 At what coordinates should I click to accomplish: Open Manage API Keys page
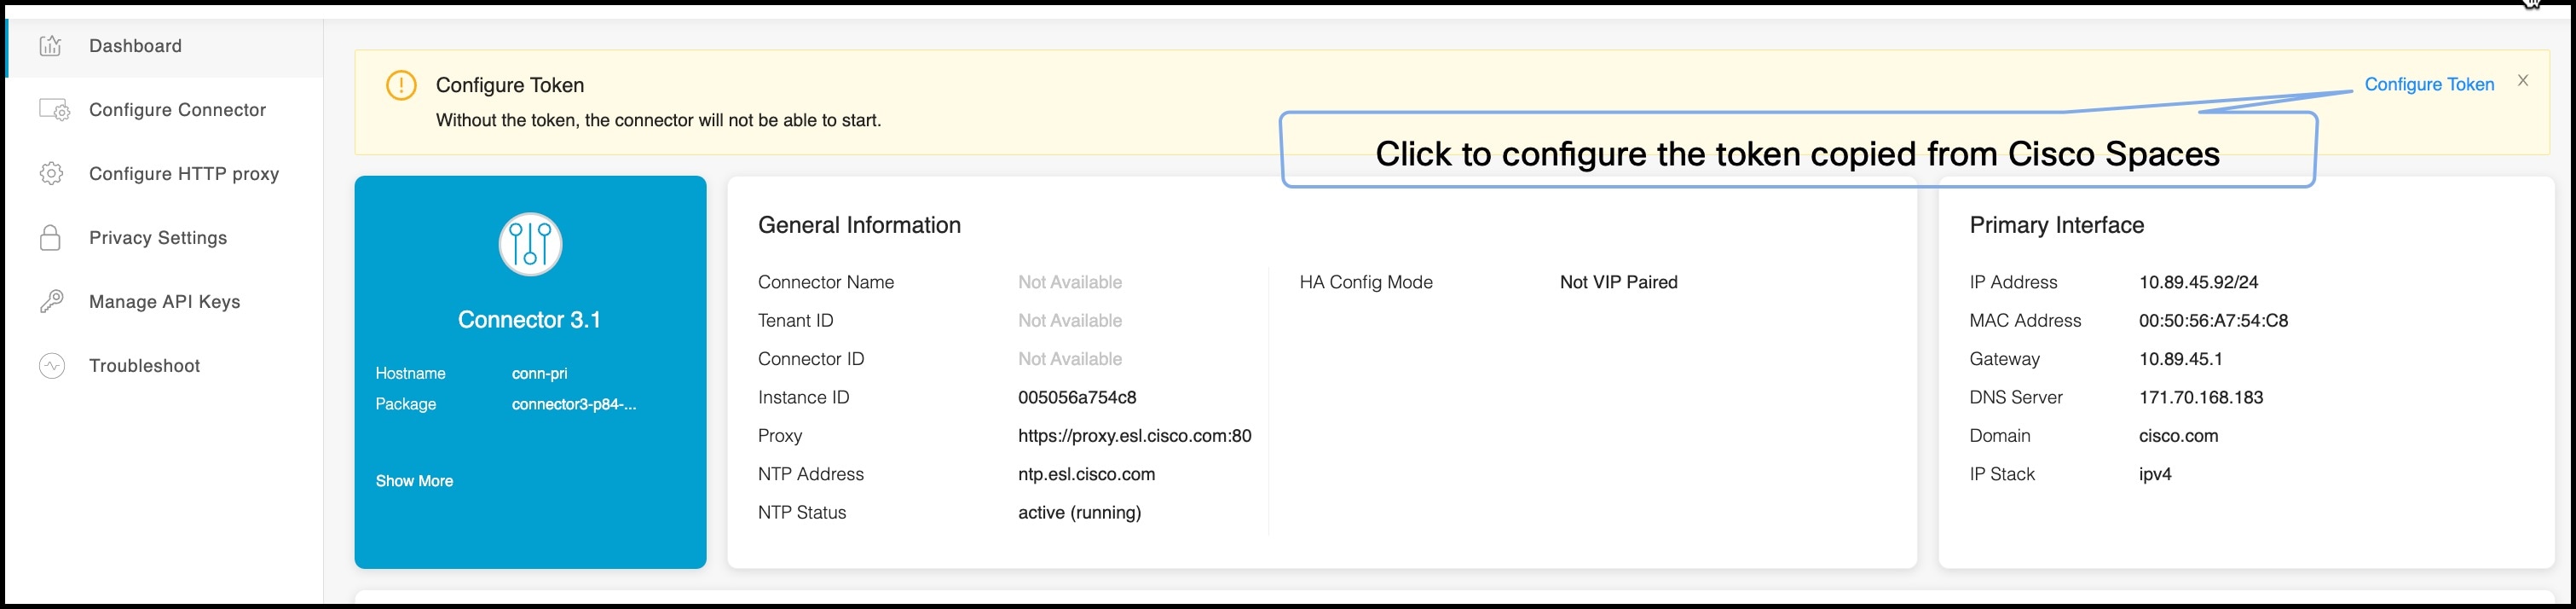tap(164, 302)
